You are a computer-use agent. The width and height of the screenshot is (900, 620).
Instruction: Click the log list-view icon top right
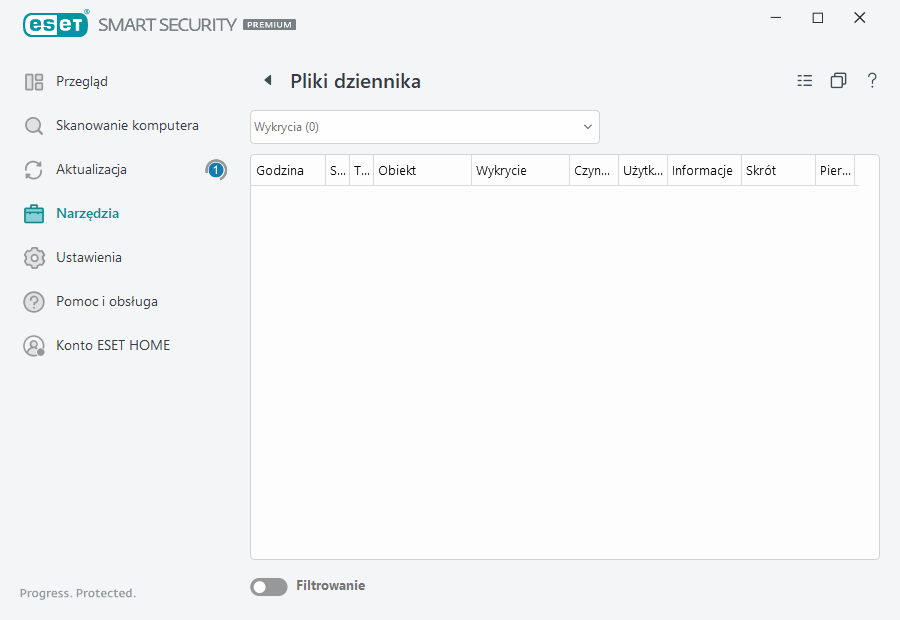point(804,80)
